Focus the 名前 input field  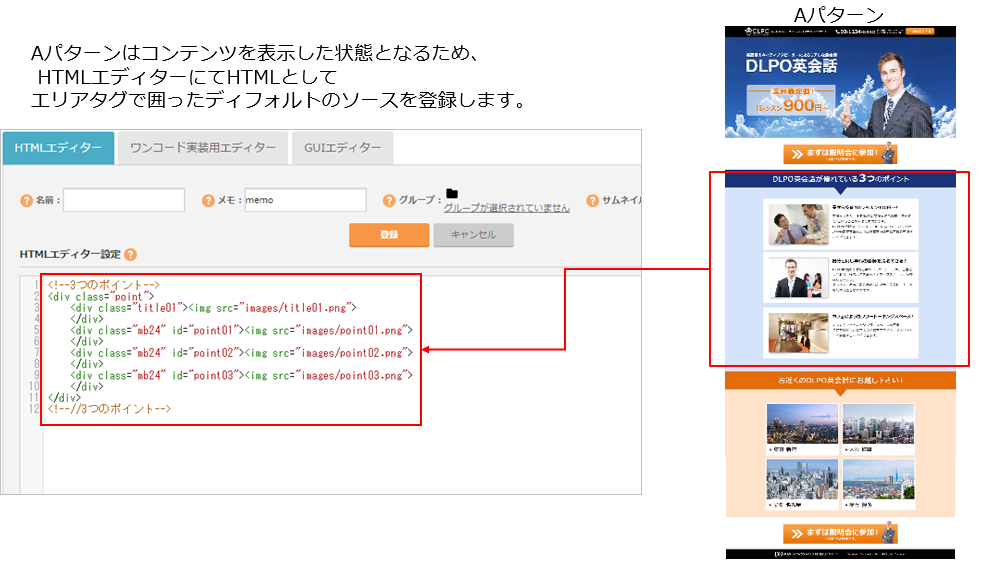[x=124, y=200]
